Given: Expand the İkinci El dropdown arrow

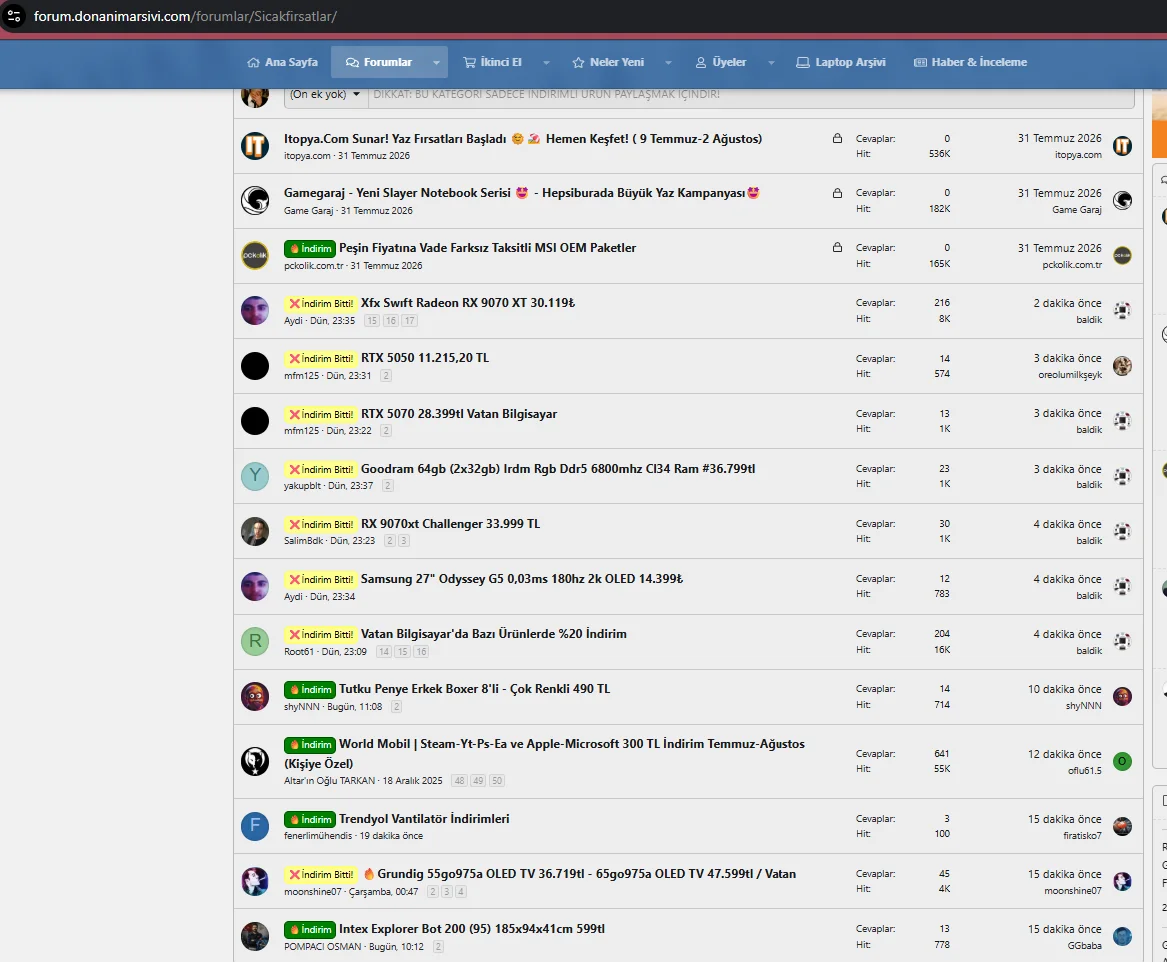Looking at the screenshot, I should (x=546, y=62).
